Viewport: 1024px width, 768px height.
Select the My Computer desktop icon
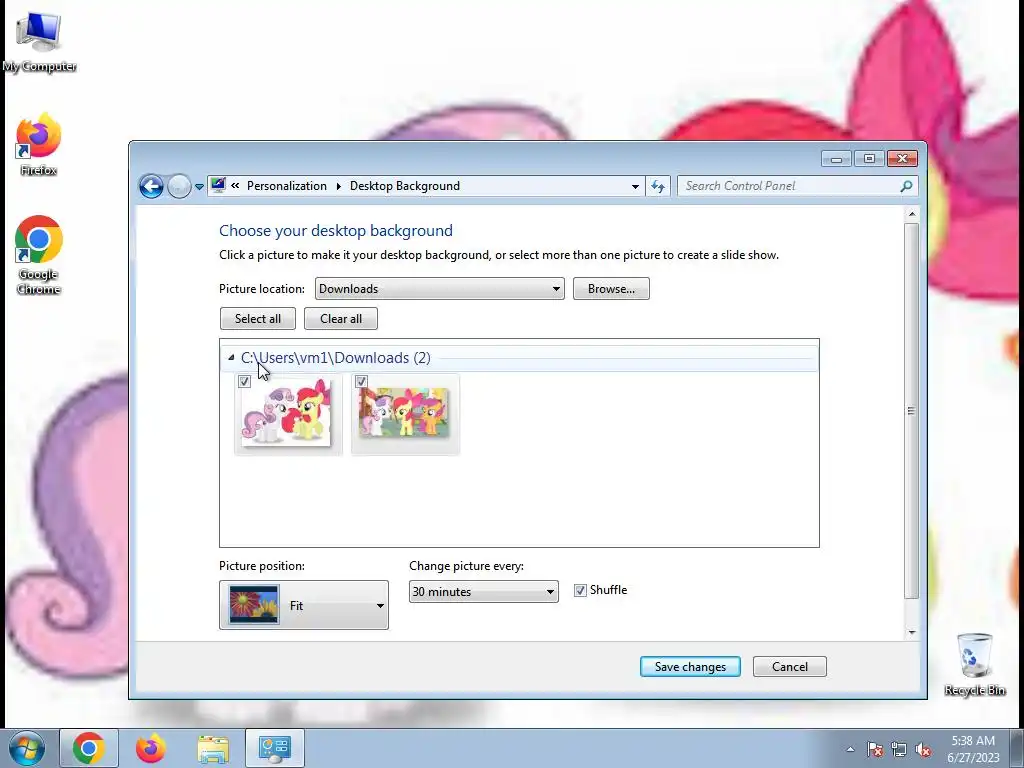click(39, 42)
